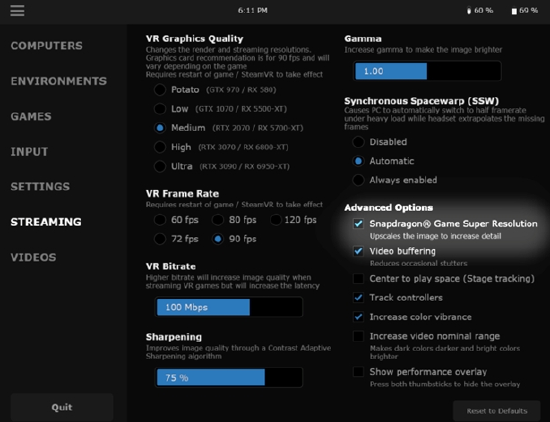This screenshot has height=422, width=550.
Task: Click the Gamma heading
Action: 363,39
